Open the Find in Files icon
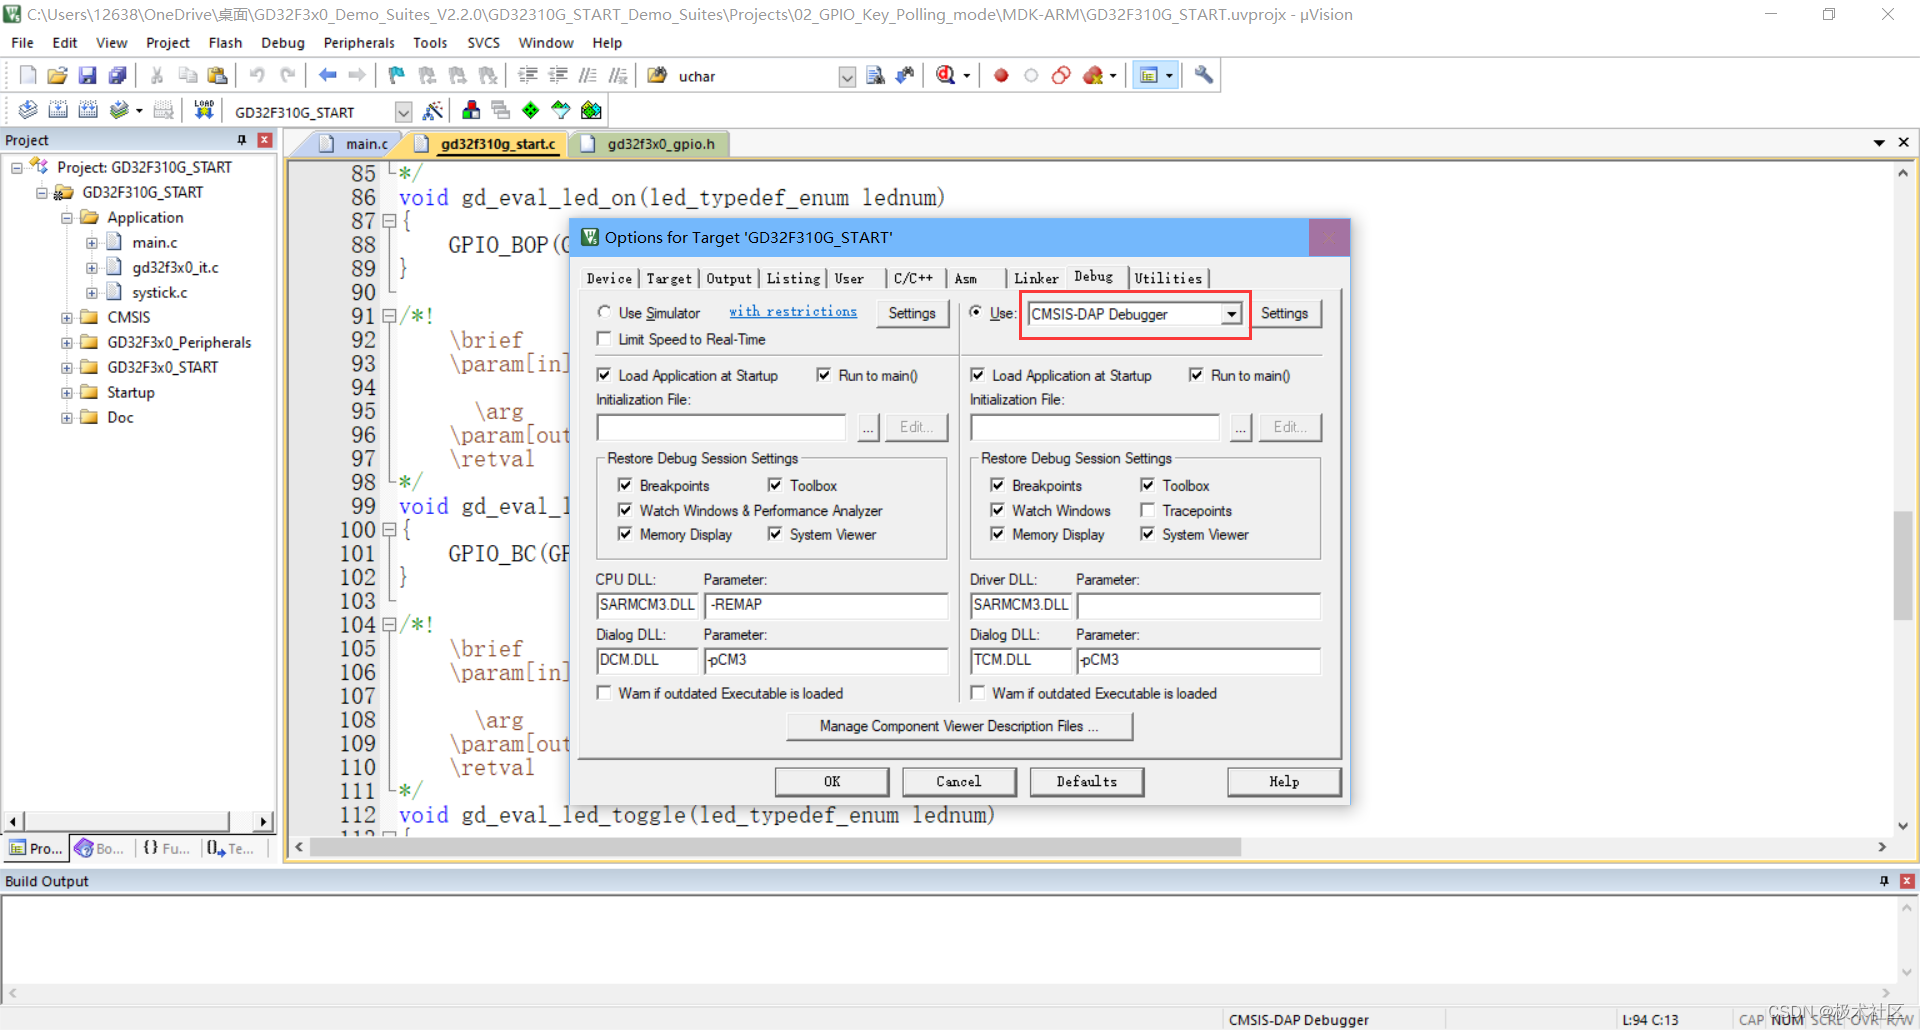 pyautogui.click(x=875, y=75)
